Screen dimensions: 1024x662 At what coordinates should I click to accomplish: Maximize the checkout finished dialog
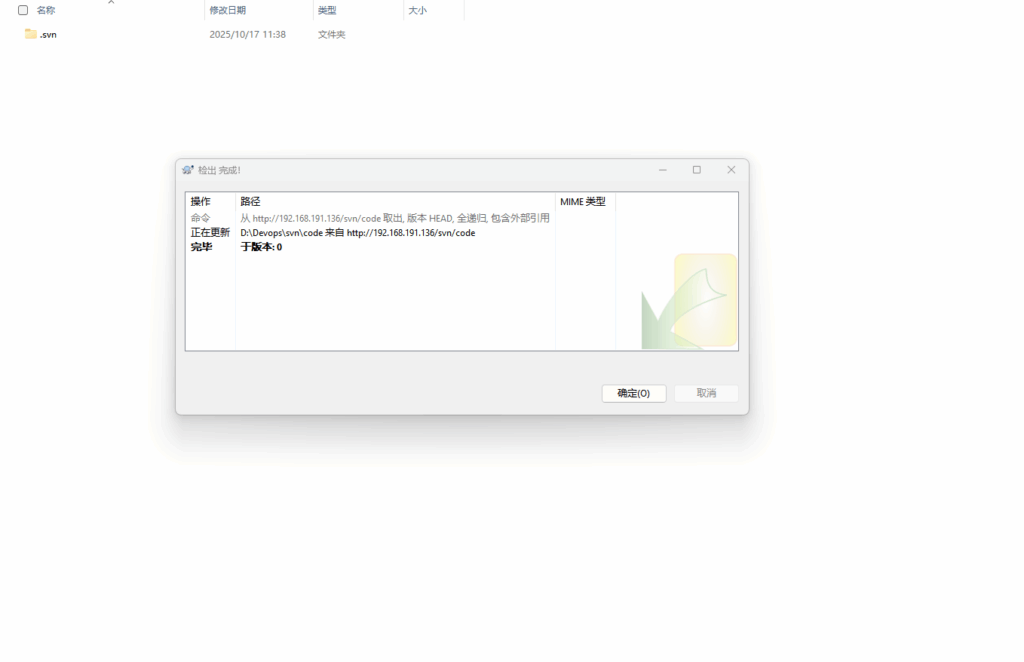click(x=697, y=170)
